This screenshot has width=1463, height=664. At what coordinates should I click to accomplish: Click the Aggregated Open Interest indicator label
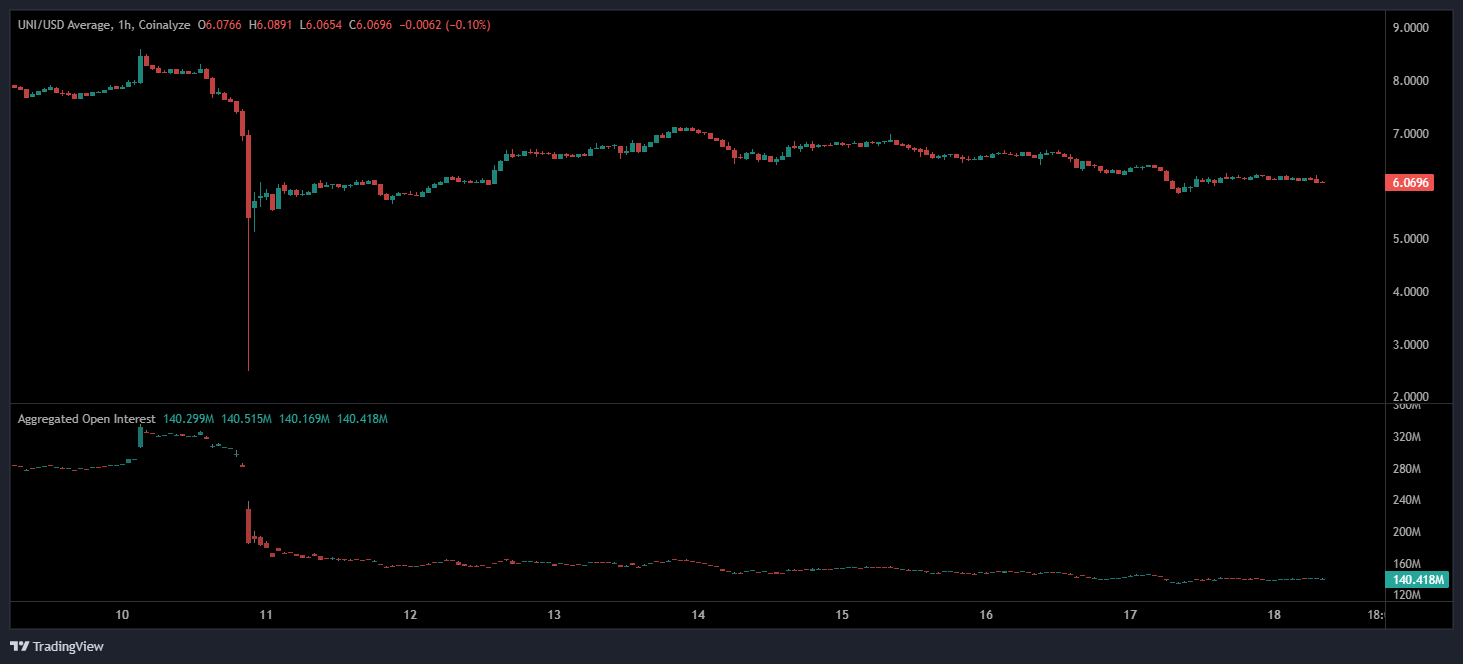point(86,418)
